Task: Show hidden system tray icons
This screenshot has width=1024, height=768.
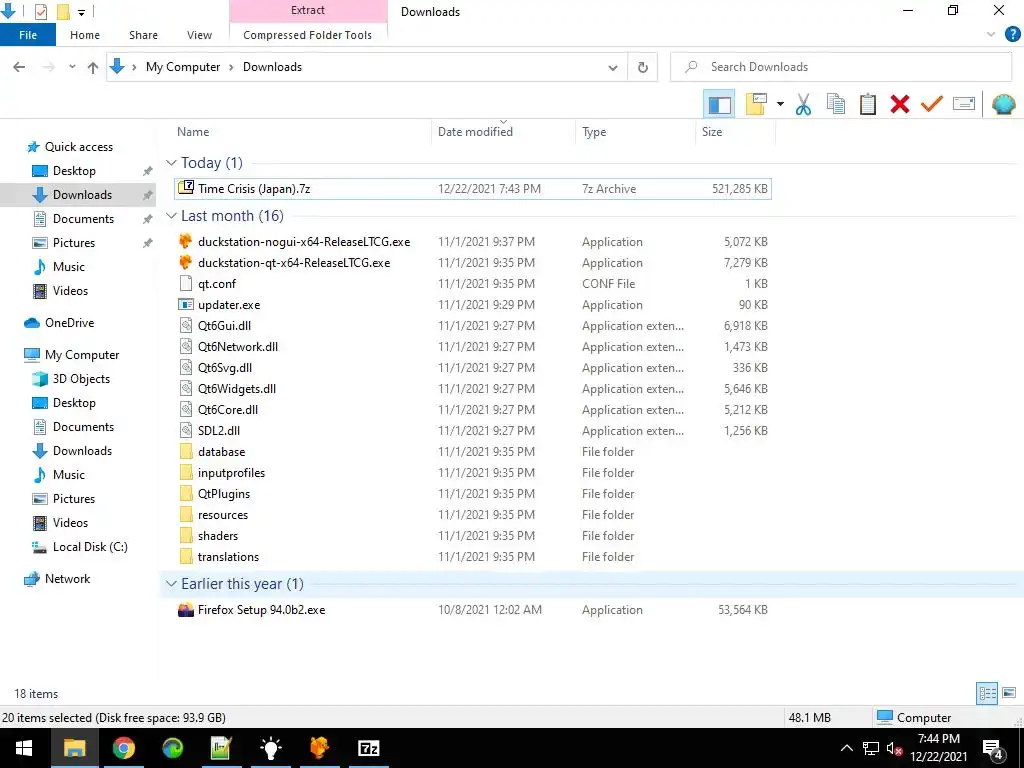Action: (846, 748)
